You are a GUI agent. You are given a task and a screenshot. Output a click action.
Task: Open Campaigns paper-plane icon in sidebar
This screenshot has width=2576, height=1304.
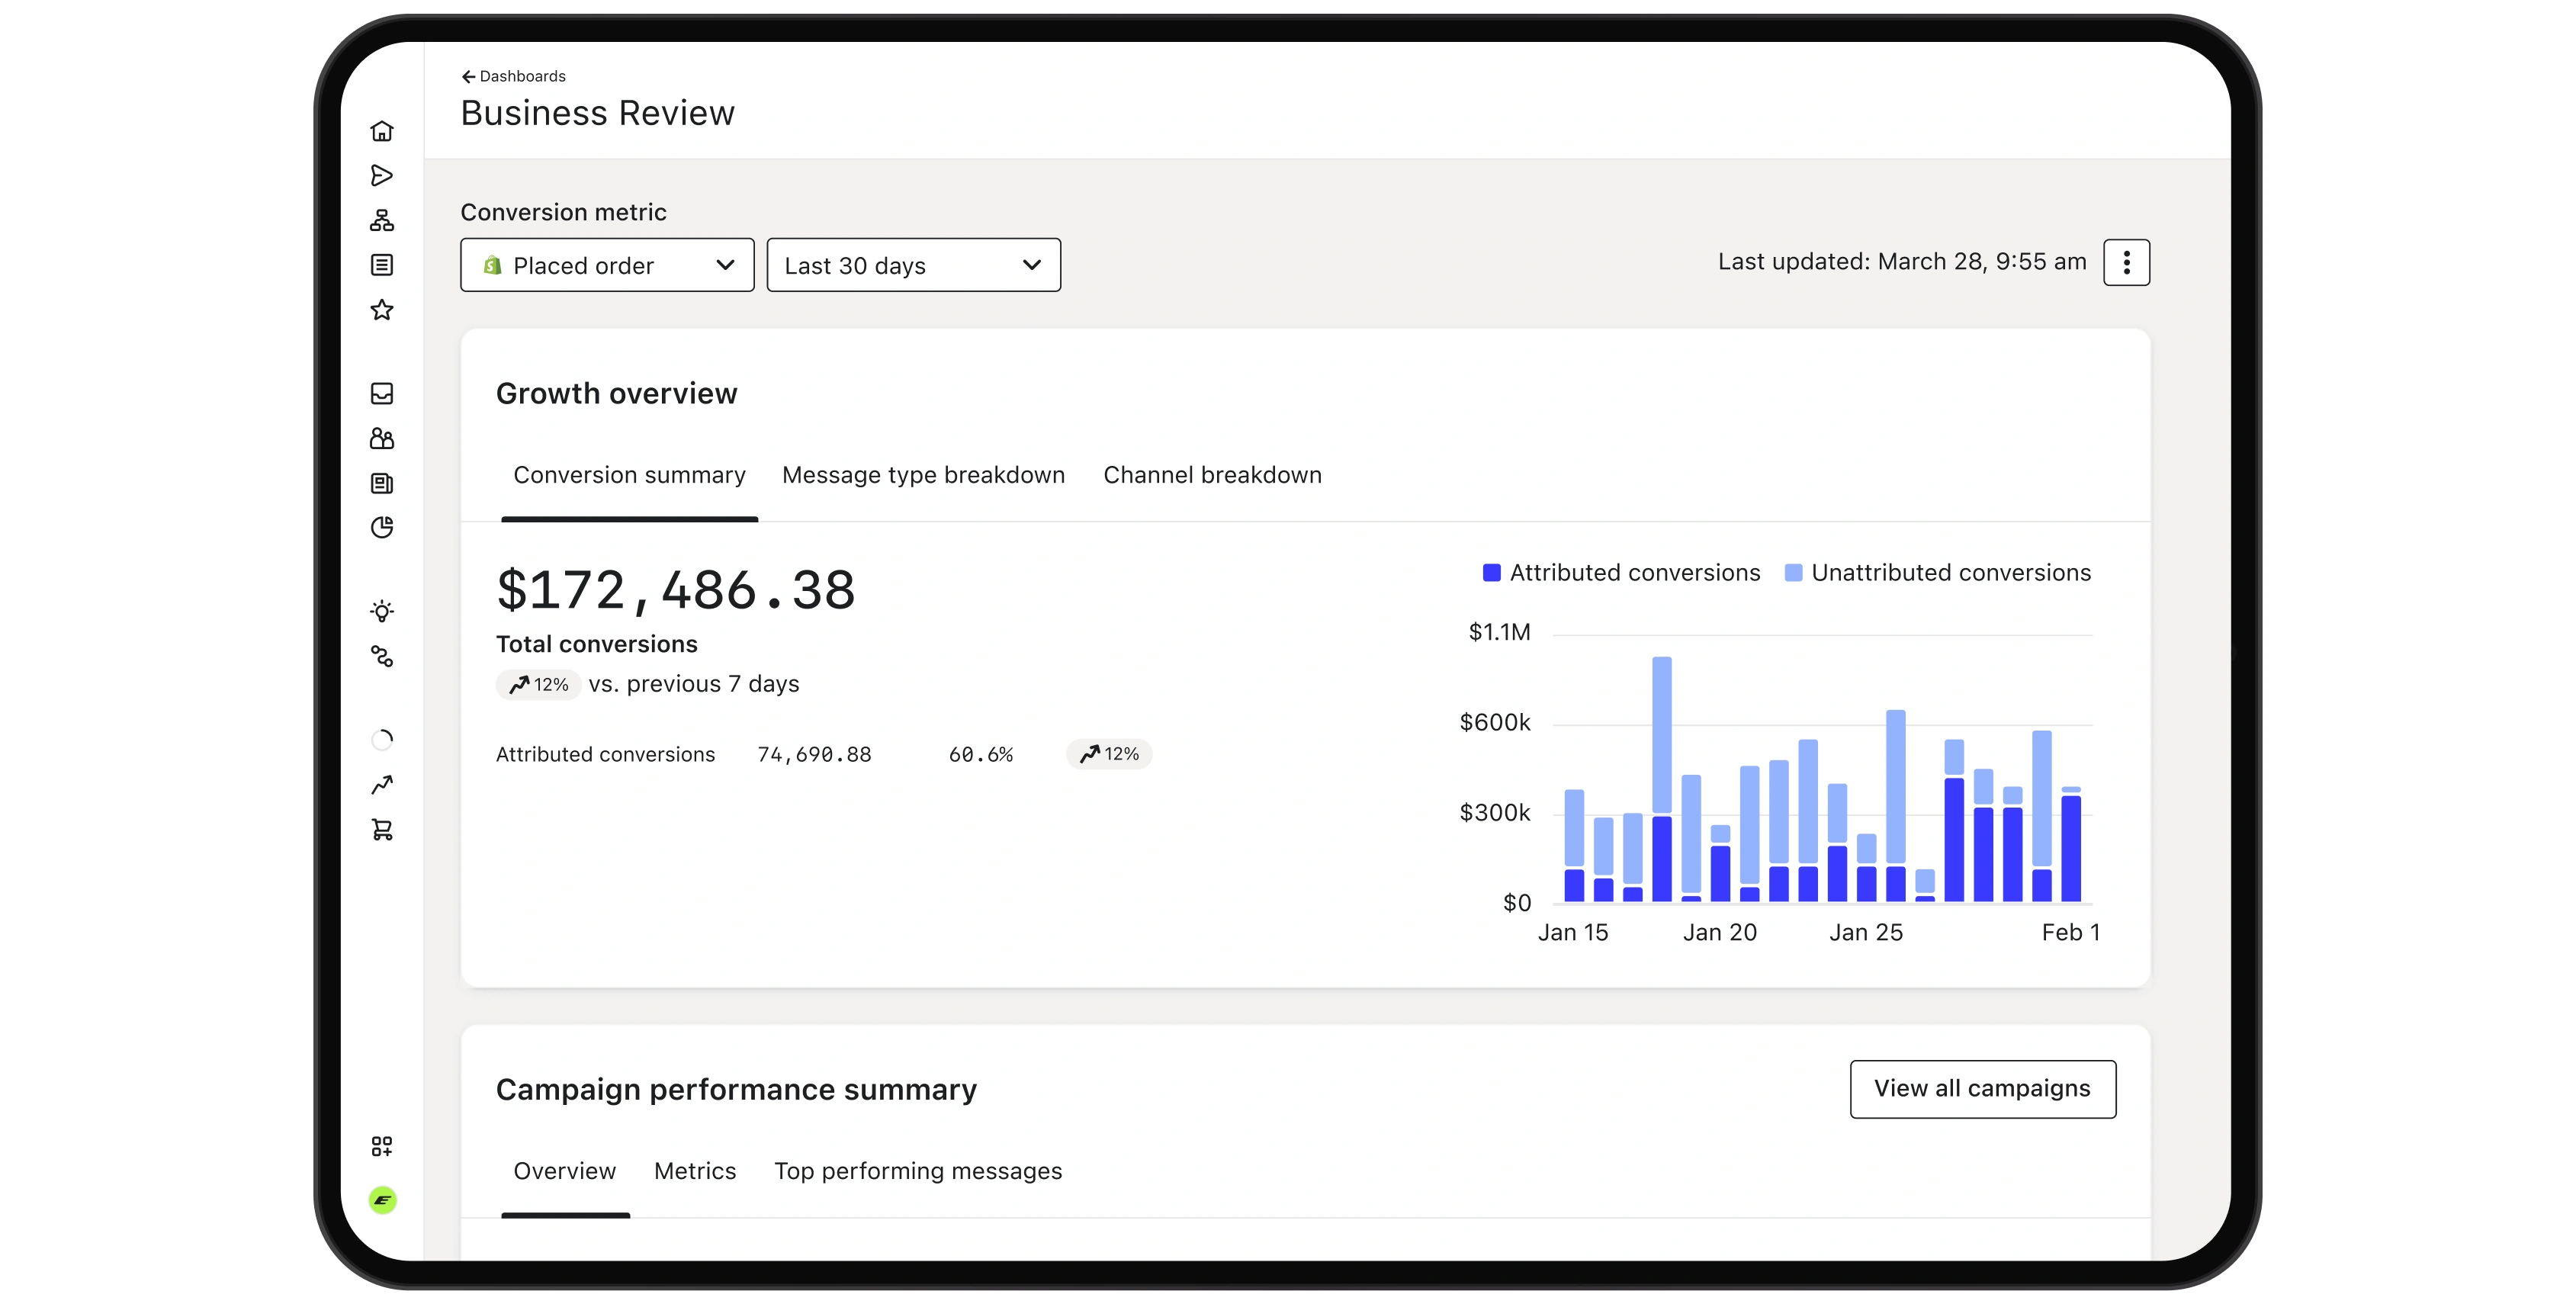(x=381, y=176)
